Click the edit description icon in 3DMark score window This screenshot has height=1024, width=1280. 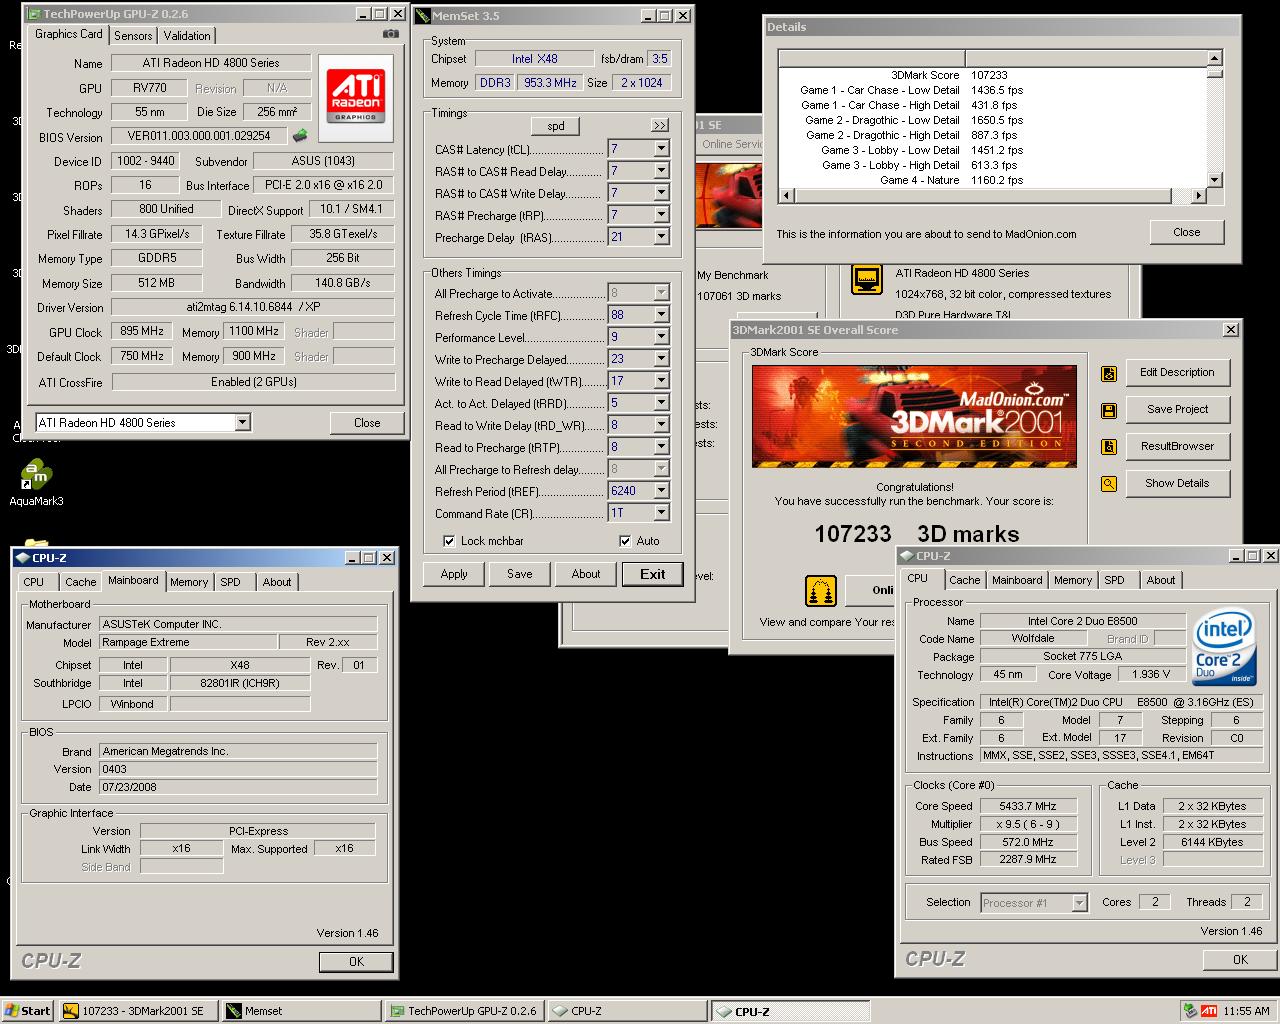1108,373
